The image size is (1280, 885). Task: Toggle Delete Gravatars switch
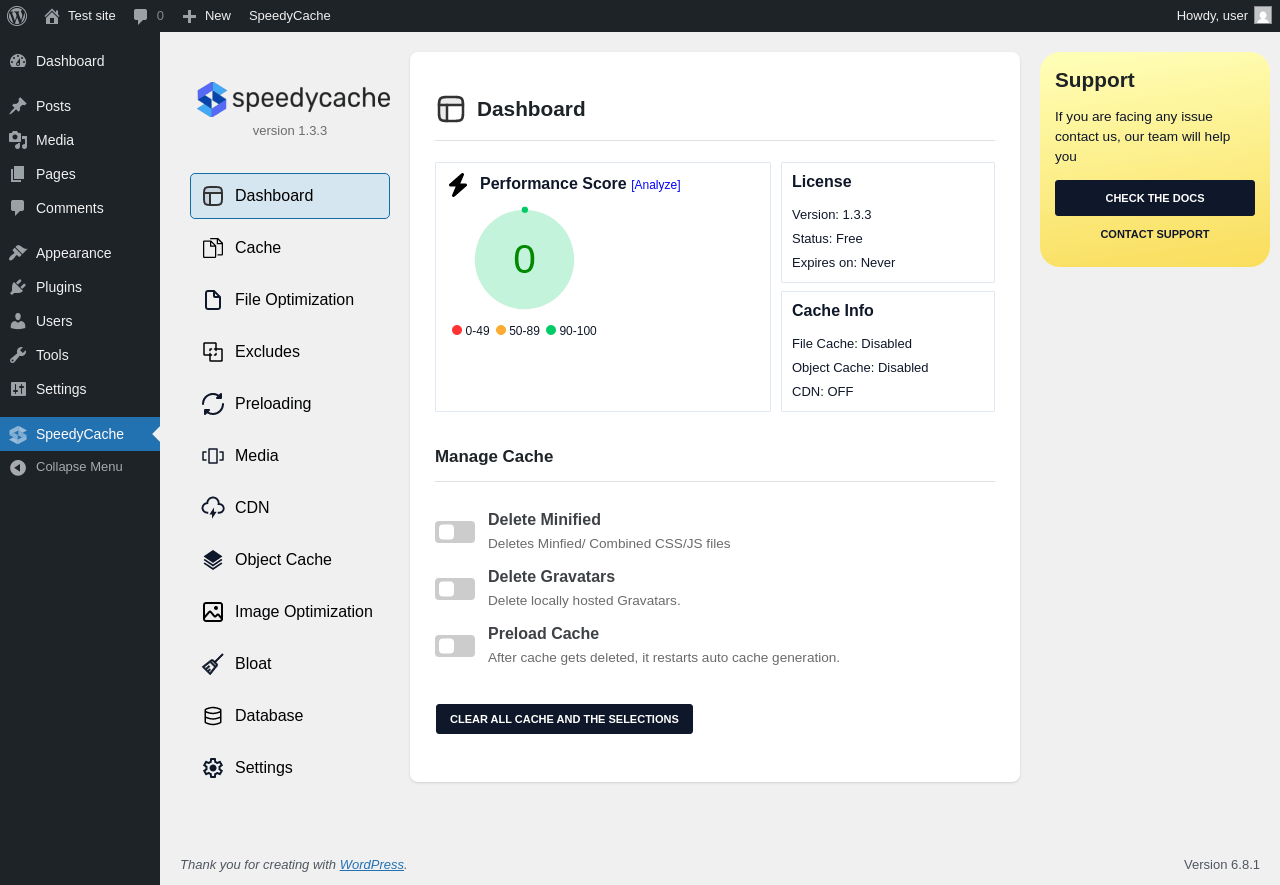pos(455,589)
